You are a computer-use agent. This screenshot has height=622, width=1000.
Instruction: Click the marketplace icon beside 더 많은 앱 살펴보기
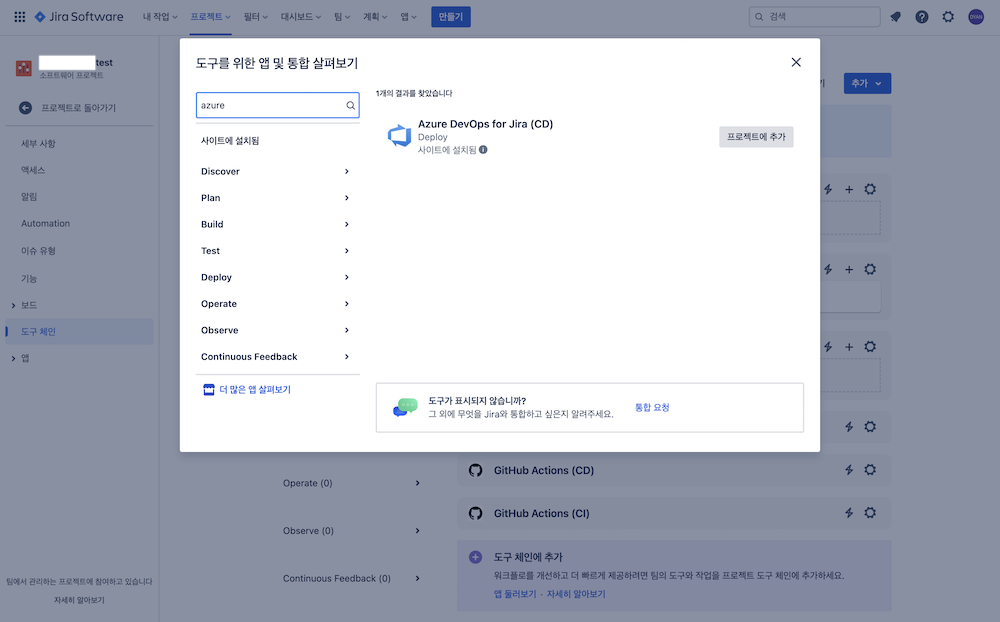209,390
